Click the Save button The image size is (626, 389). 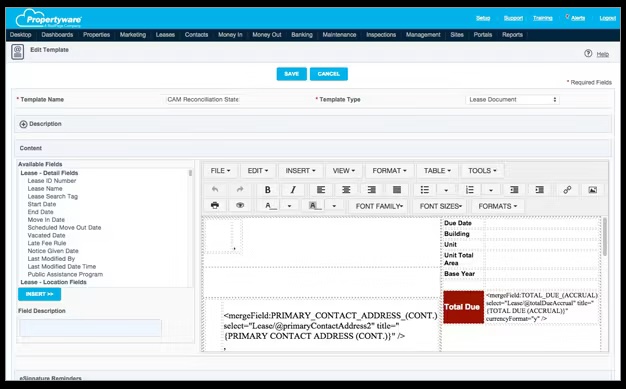pyautogui.click(x=291, y=74)
